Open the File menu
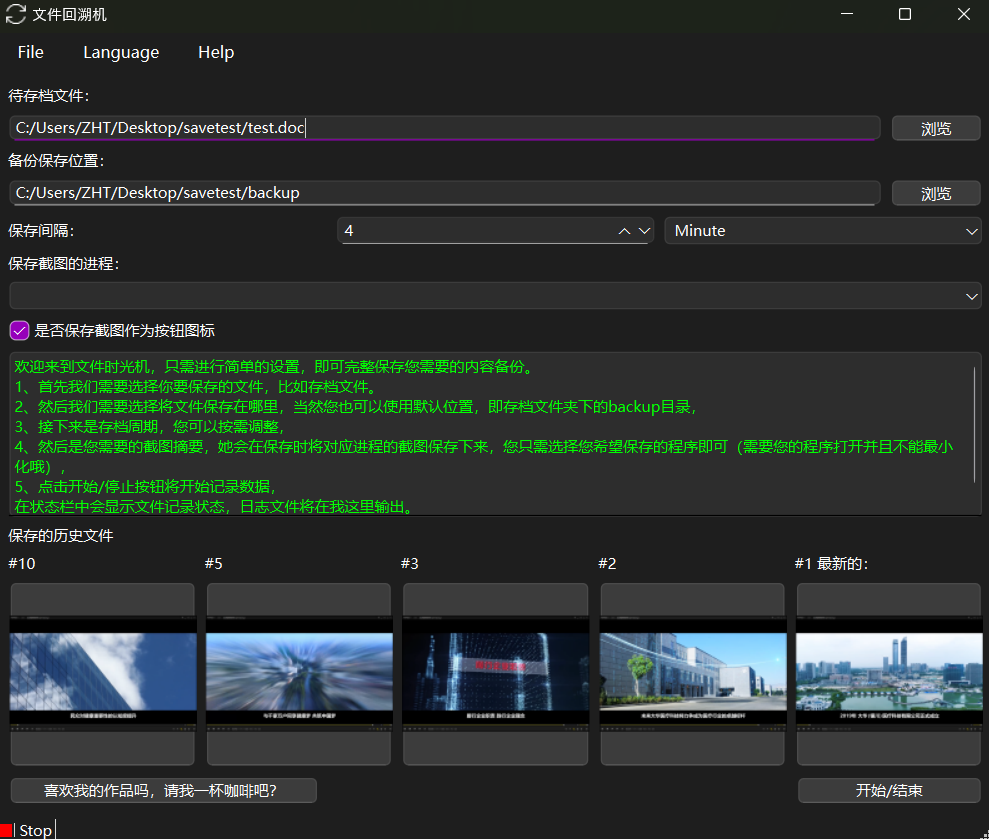Viewport: 989px width, 839px height. click(30, 52)
